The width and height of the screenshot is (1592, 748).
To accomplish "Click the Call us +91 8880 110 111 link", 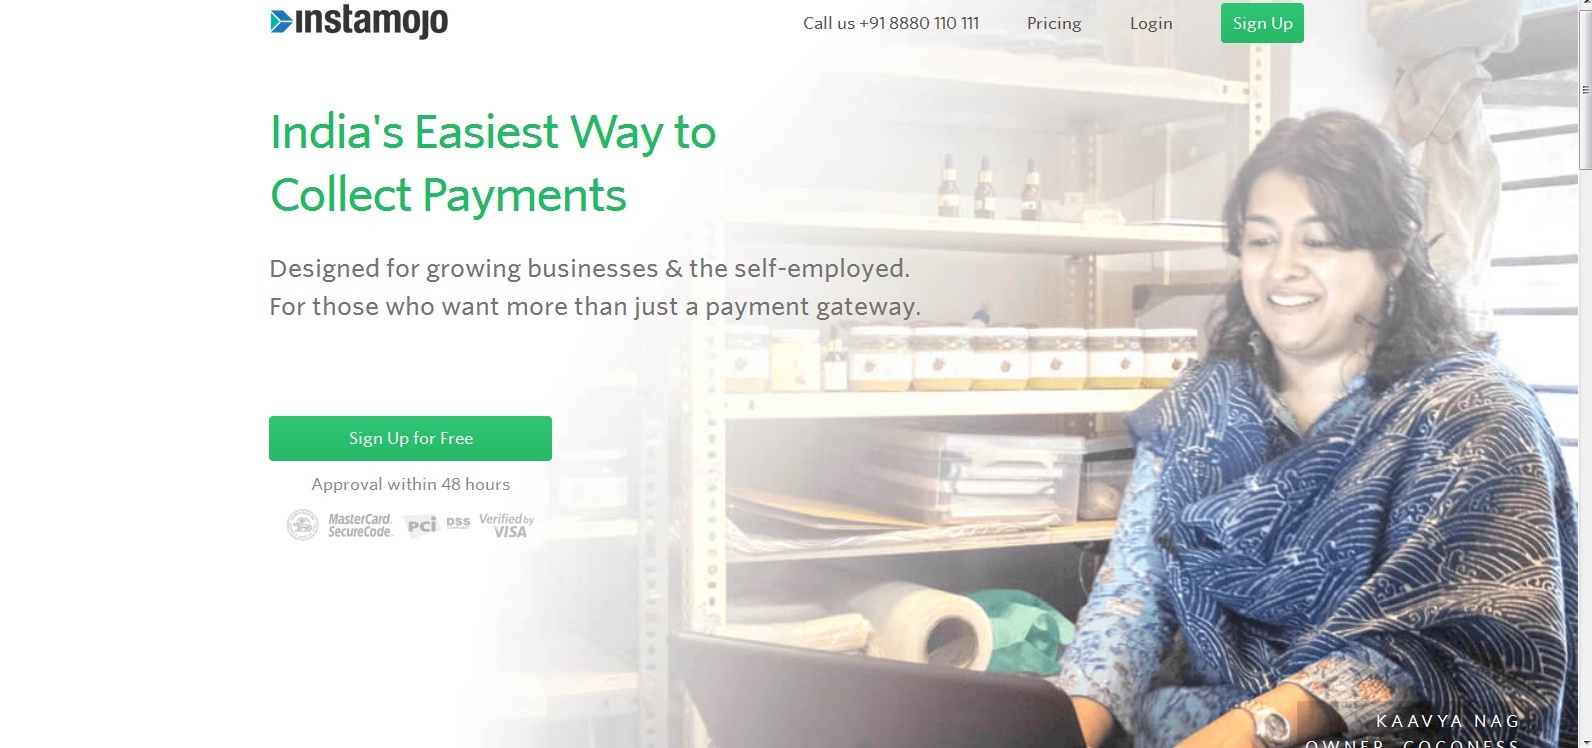I will (891, 23).
